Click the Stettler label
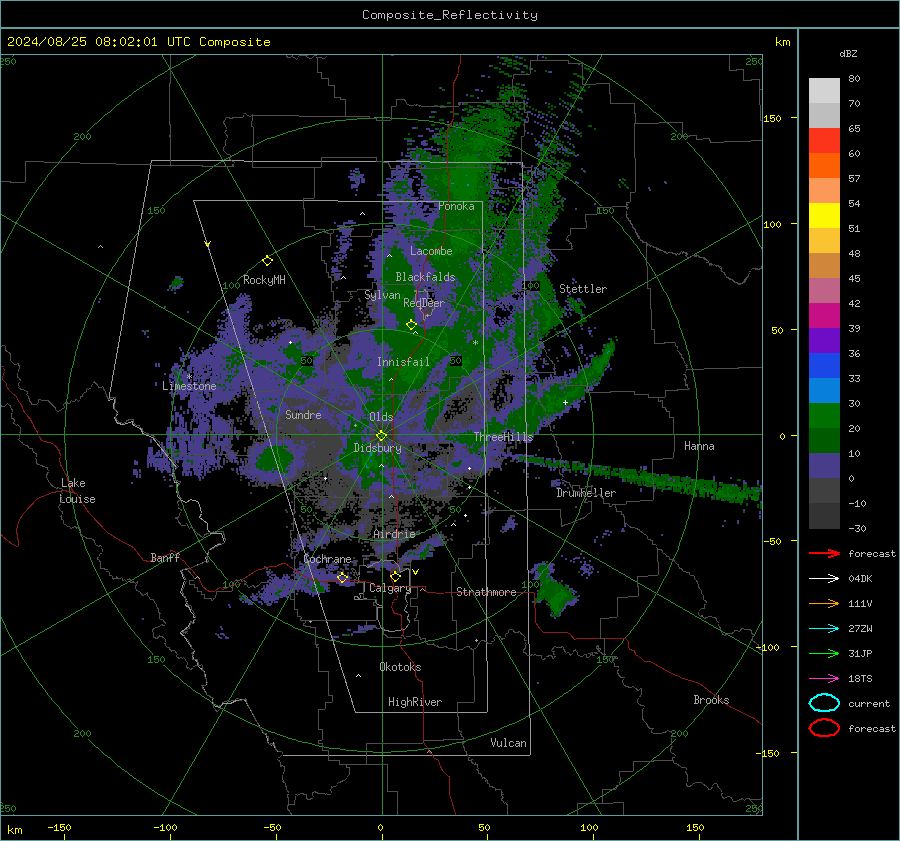This screenshot has width=900, height=841. (x=583, y=289)
